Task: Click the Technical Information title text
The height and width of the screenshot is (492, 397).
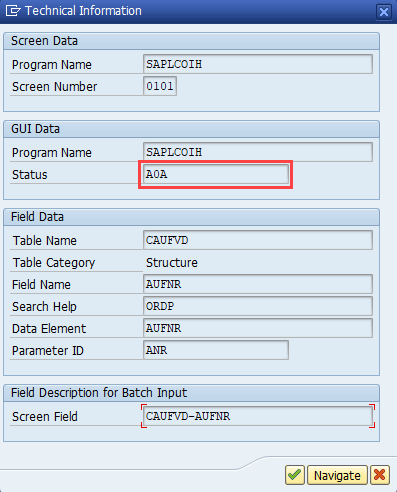Action: (x=83, y=11)
